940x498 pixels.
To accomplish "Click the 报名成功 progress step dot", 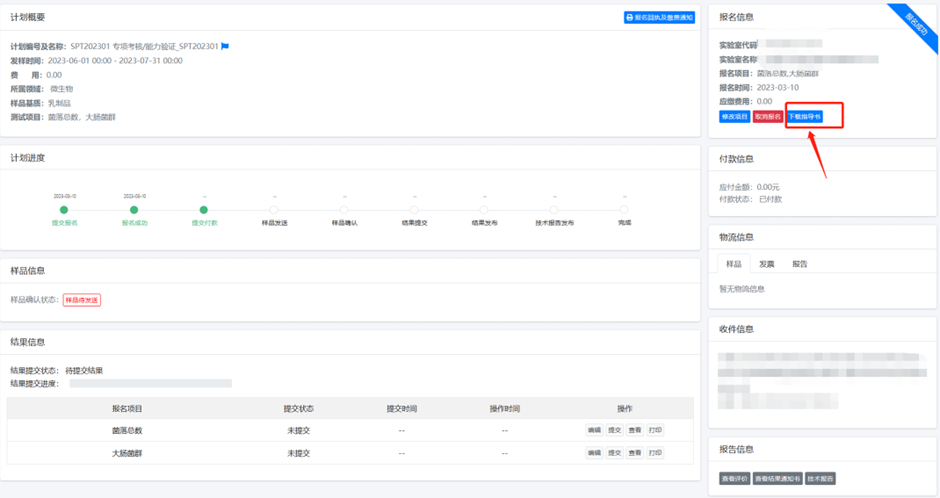I will (134, 210).
